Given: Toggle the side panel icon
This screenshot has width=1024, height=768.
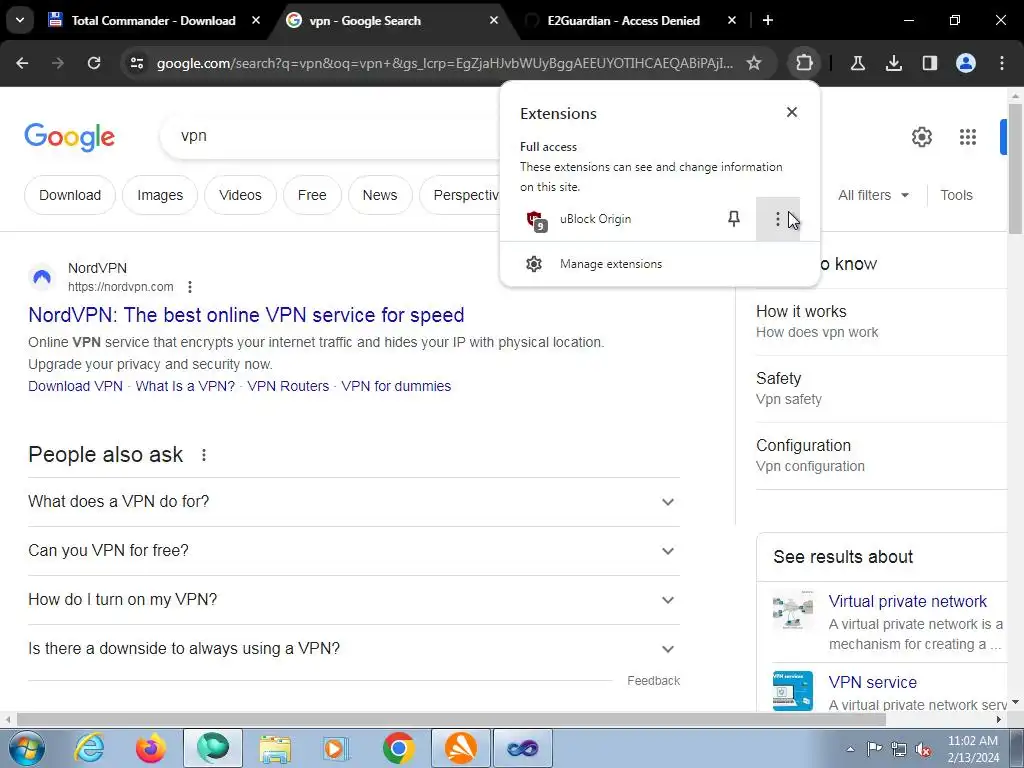Looking at the screenshot, I should 929,63.
